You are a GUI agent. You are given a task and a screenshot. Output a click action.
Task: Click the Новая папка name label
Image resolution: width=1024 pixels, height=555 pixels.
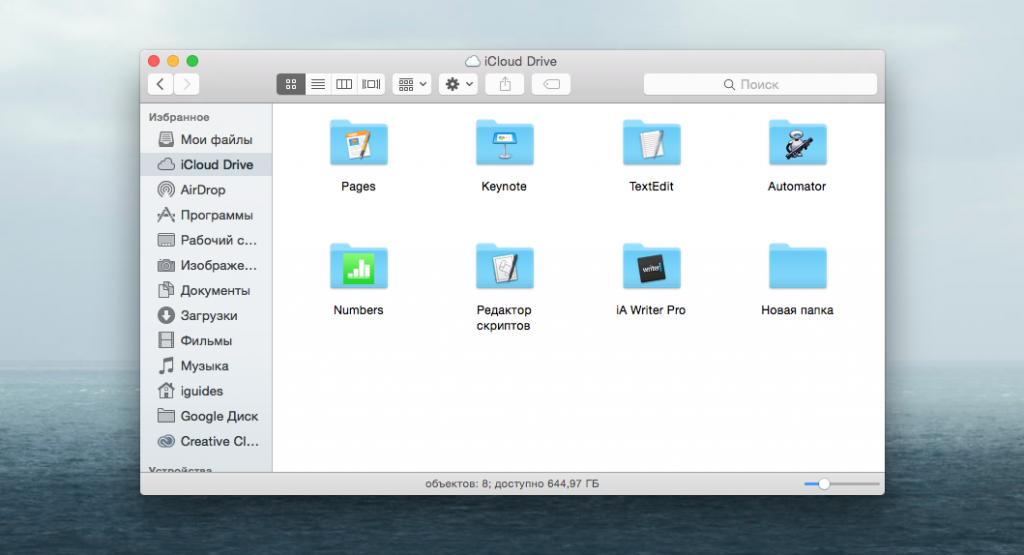pos(797,310)
